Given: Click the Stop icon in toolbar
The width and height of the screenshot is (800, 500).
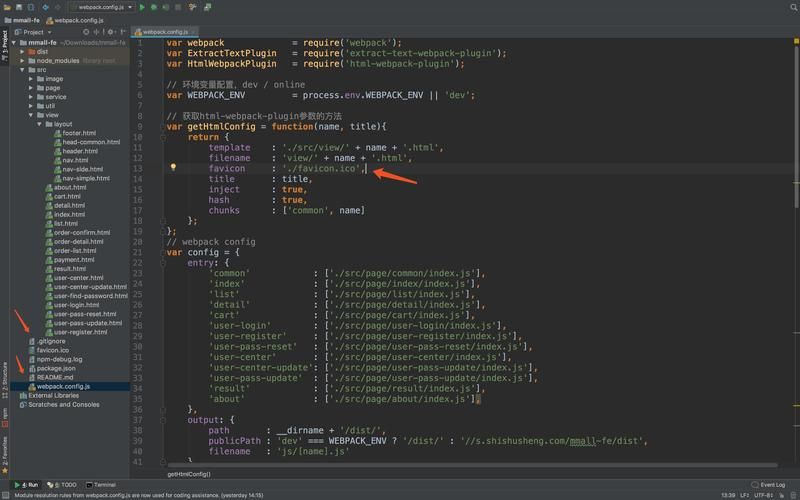Looking at the screenshot, I should click(x=179, y=7).
